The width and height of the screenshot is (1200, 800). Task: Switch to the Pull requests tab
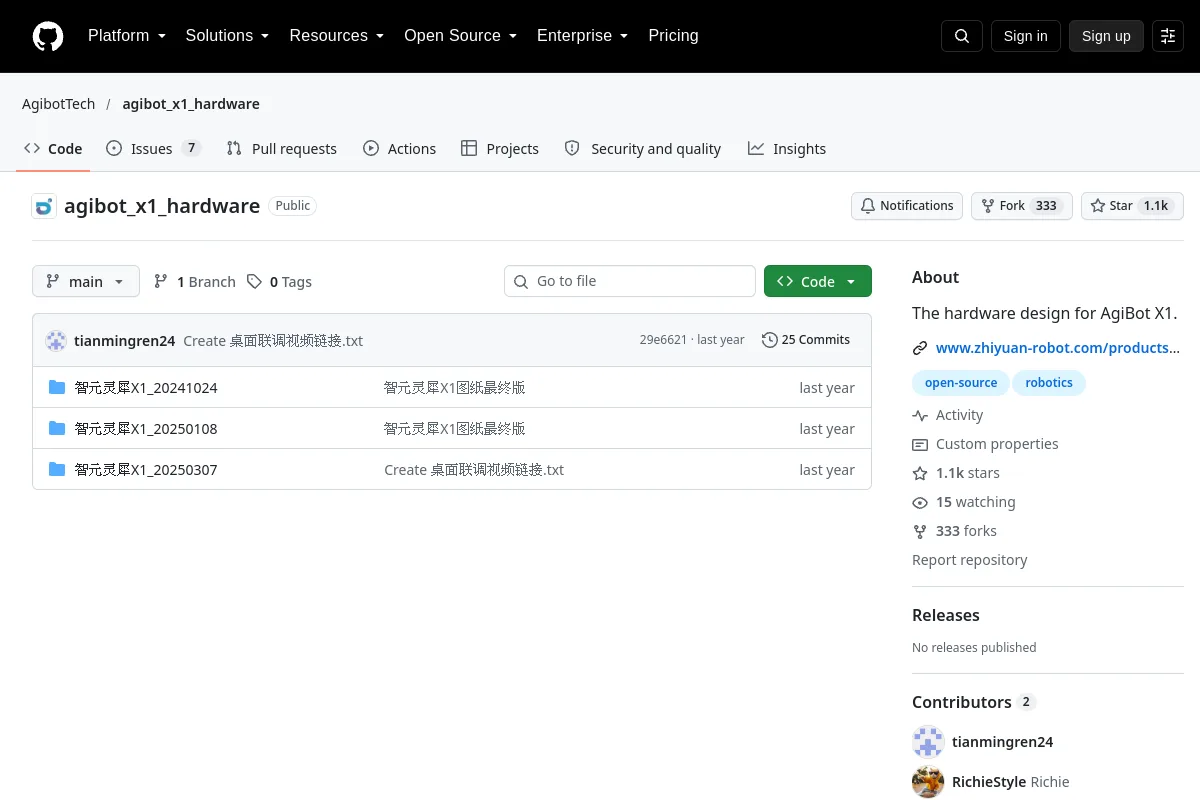[282, 148]
